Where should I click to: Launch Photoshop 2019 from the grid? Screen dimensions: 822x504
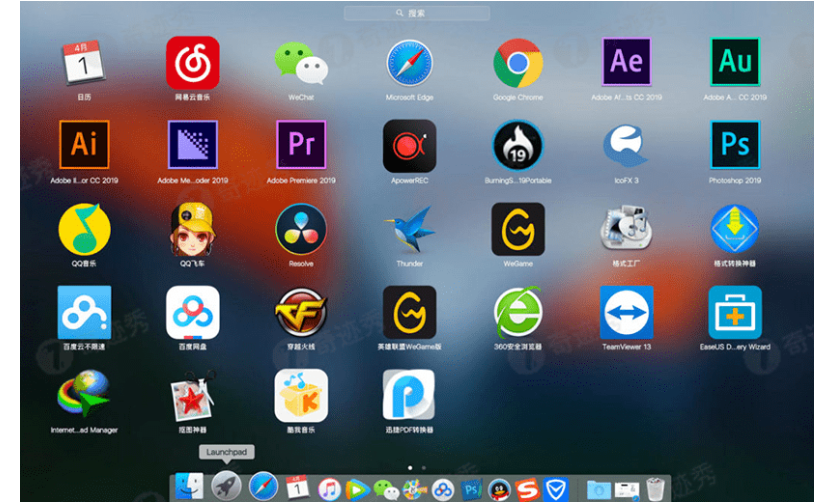(735, 144)
